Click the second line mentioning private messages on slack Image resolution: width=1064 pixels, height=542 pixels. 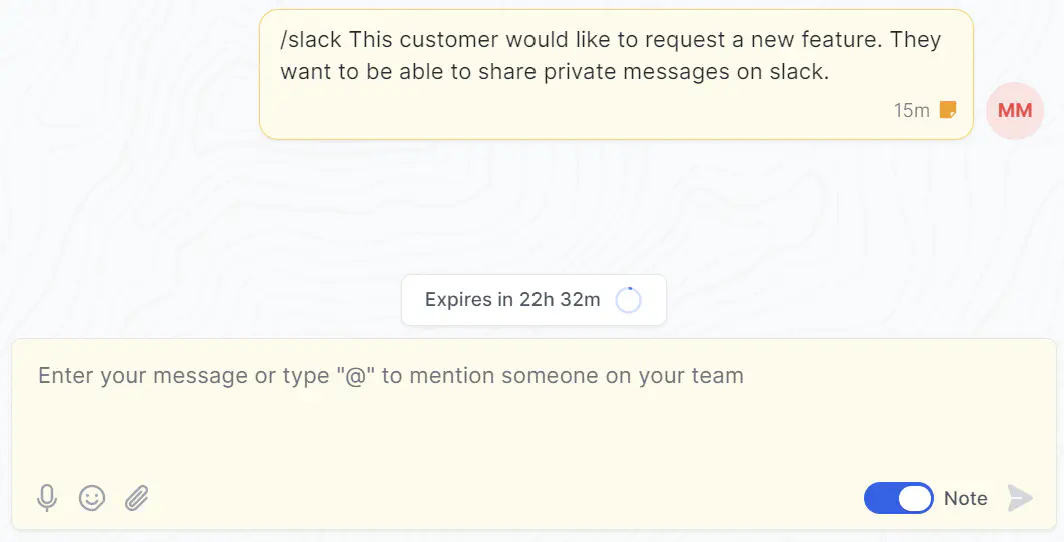coord(554,72)
